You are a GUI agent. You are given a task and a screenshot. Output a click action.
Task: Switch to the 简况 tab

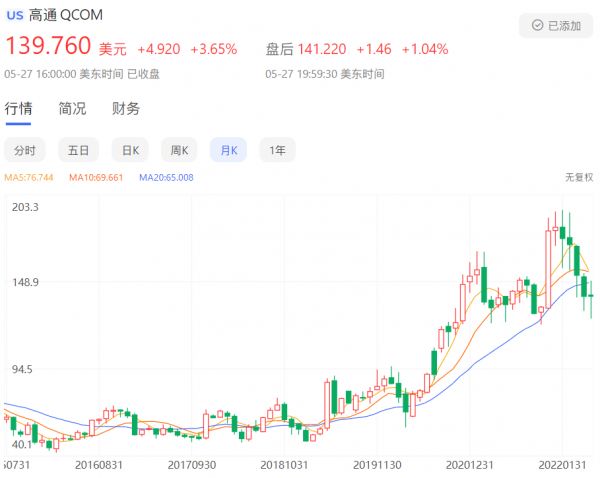pyautogui.click(x=72, y=109)
